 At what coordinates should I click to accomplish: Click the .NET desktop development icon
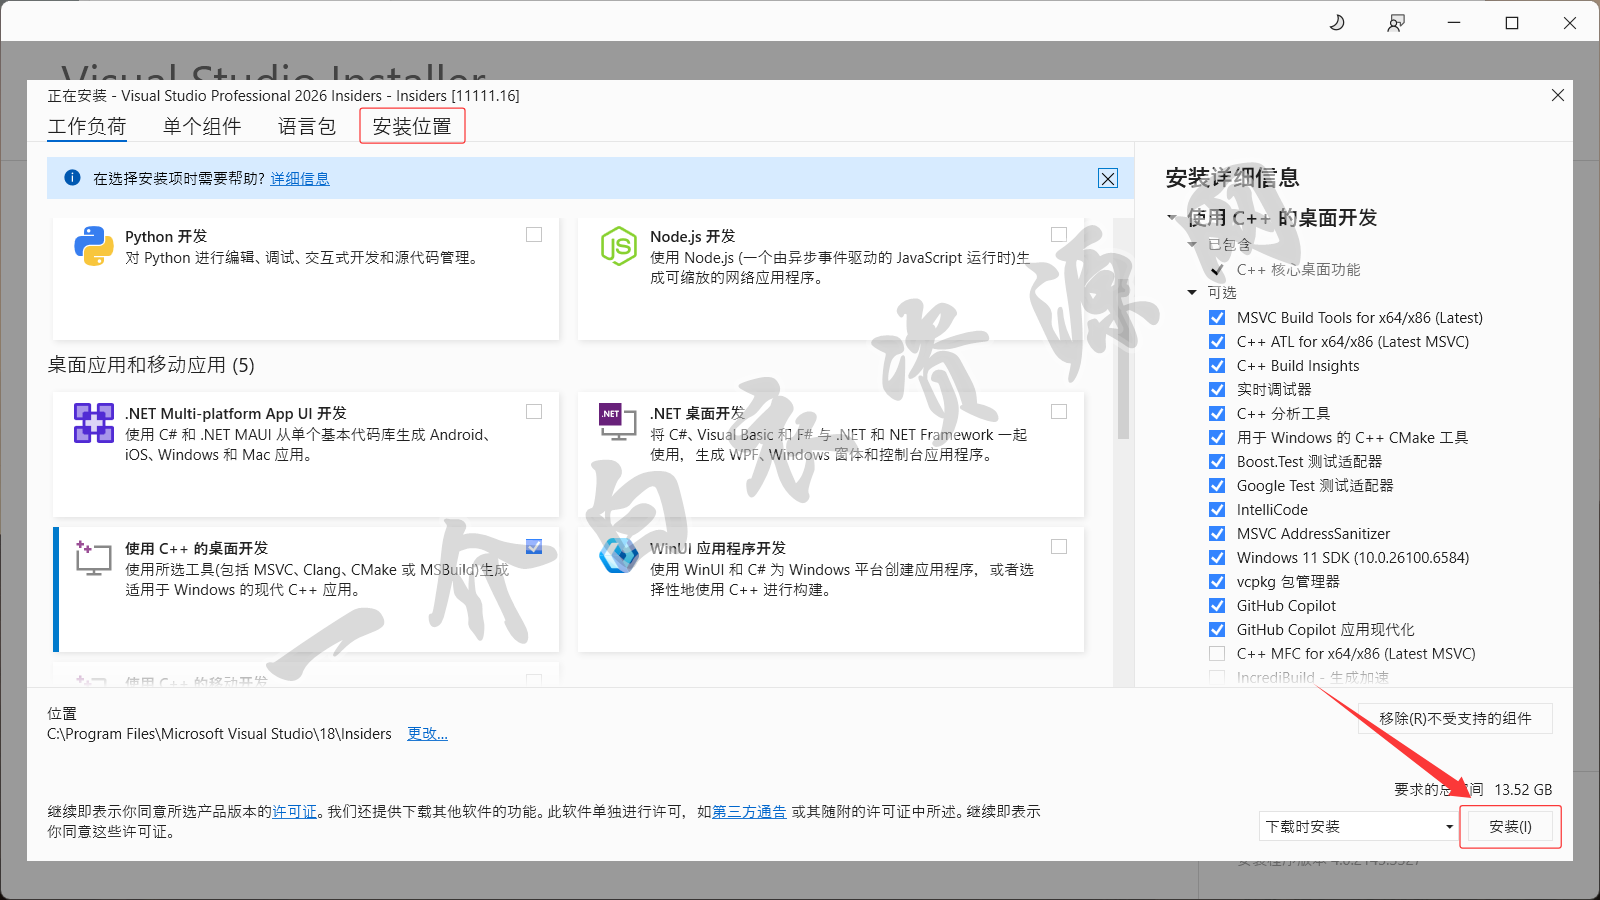click(x=618, y=422)
